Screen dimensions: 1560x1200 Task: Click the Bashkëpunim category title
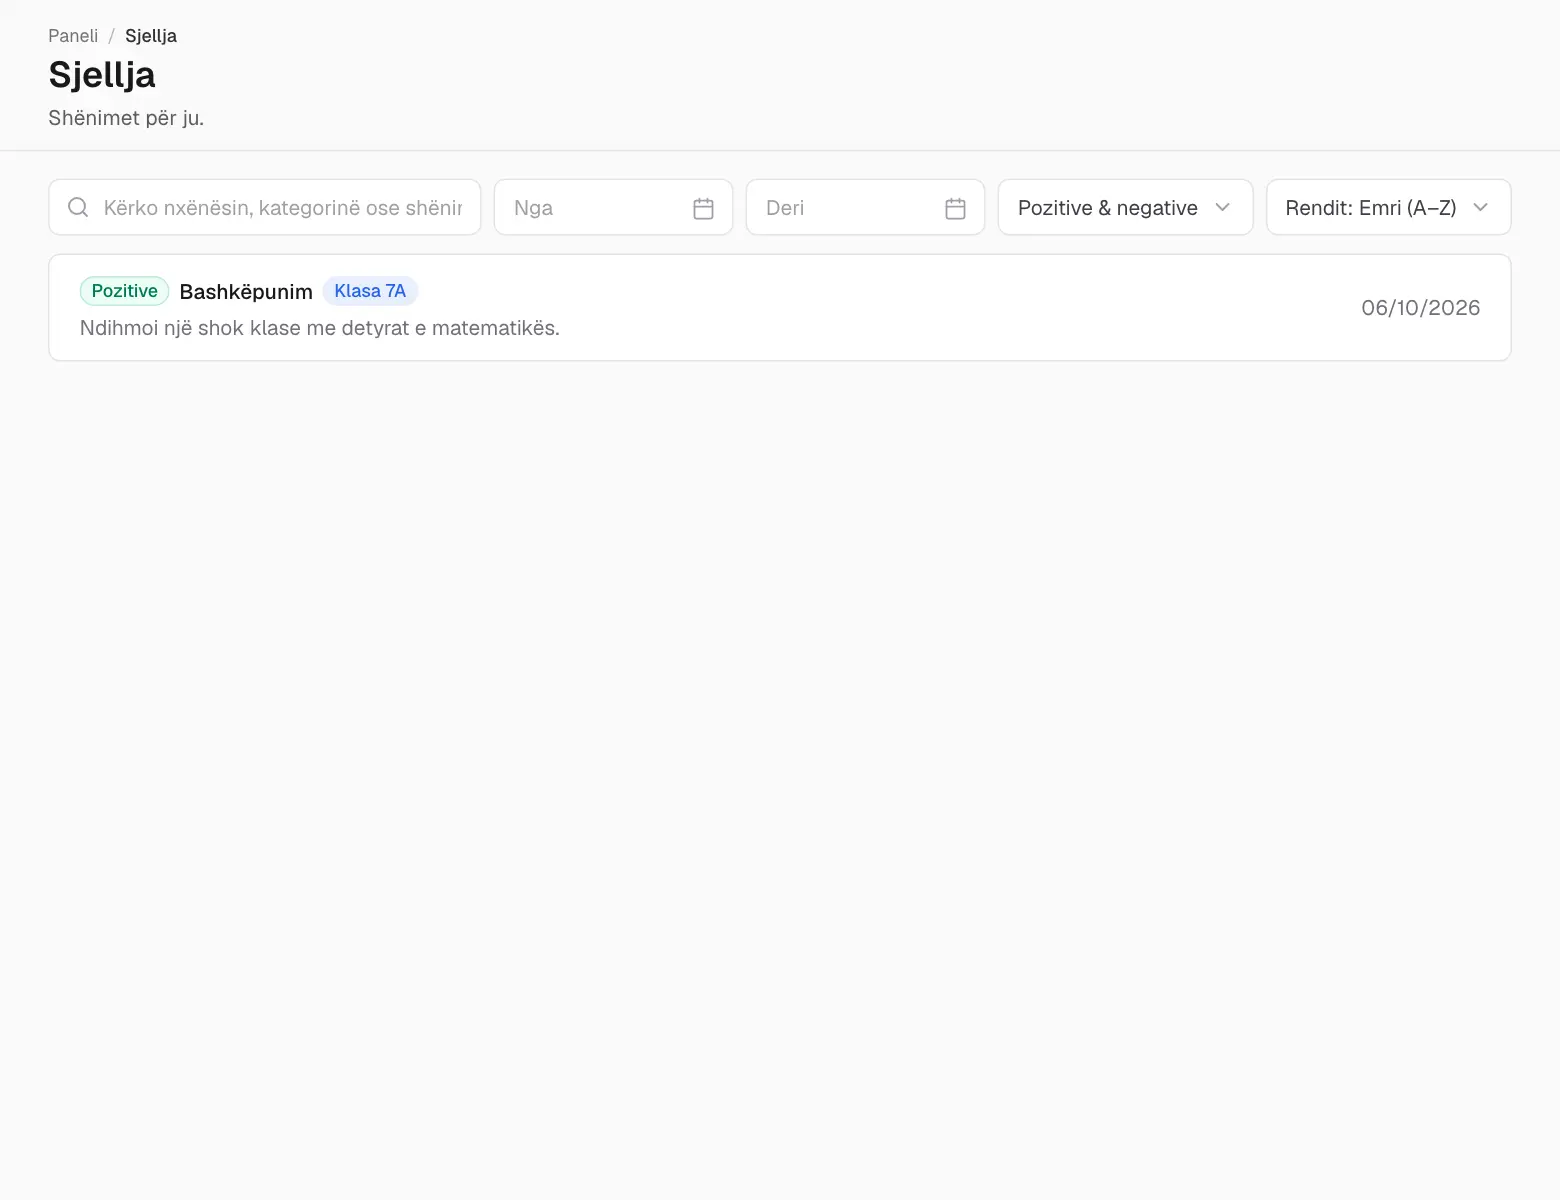pos(246,291)
